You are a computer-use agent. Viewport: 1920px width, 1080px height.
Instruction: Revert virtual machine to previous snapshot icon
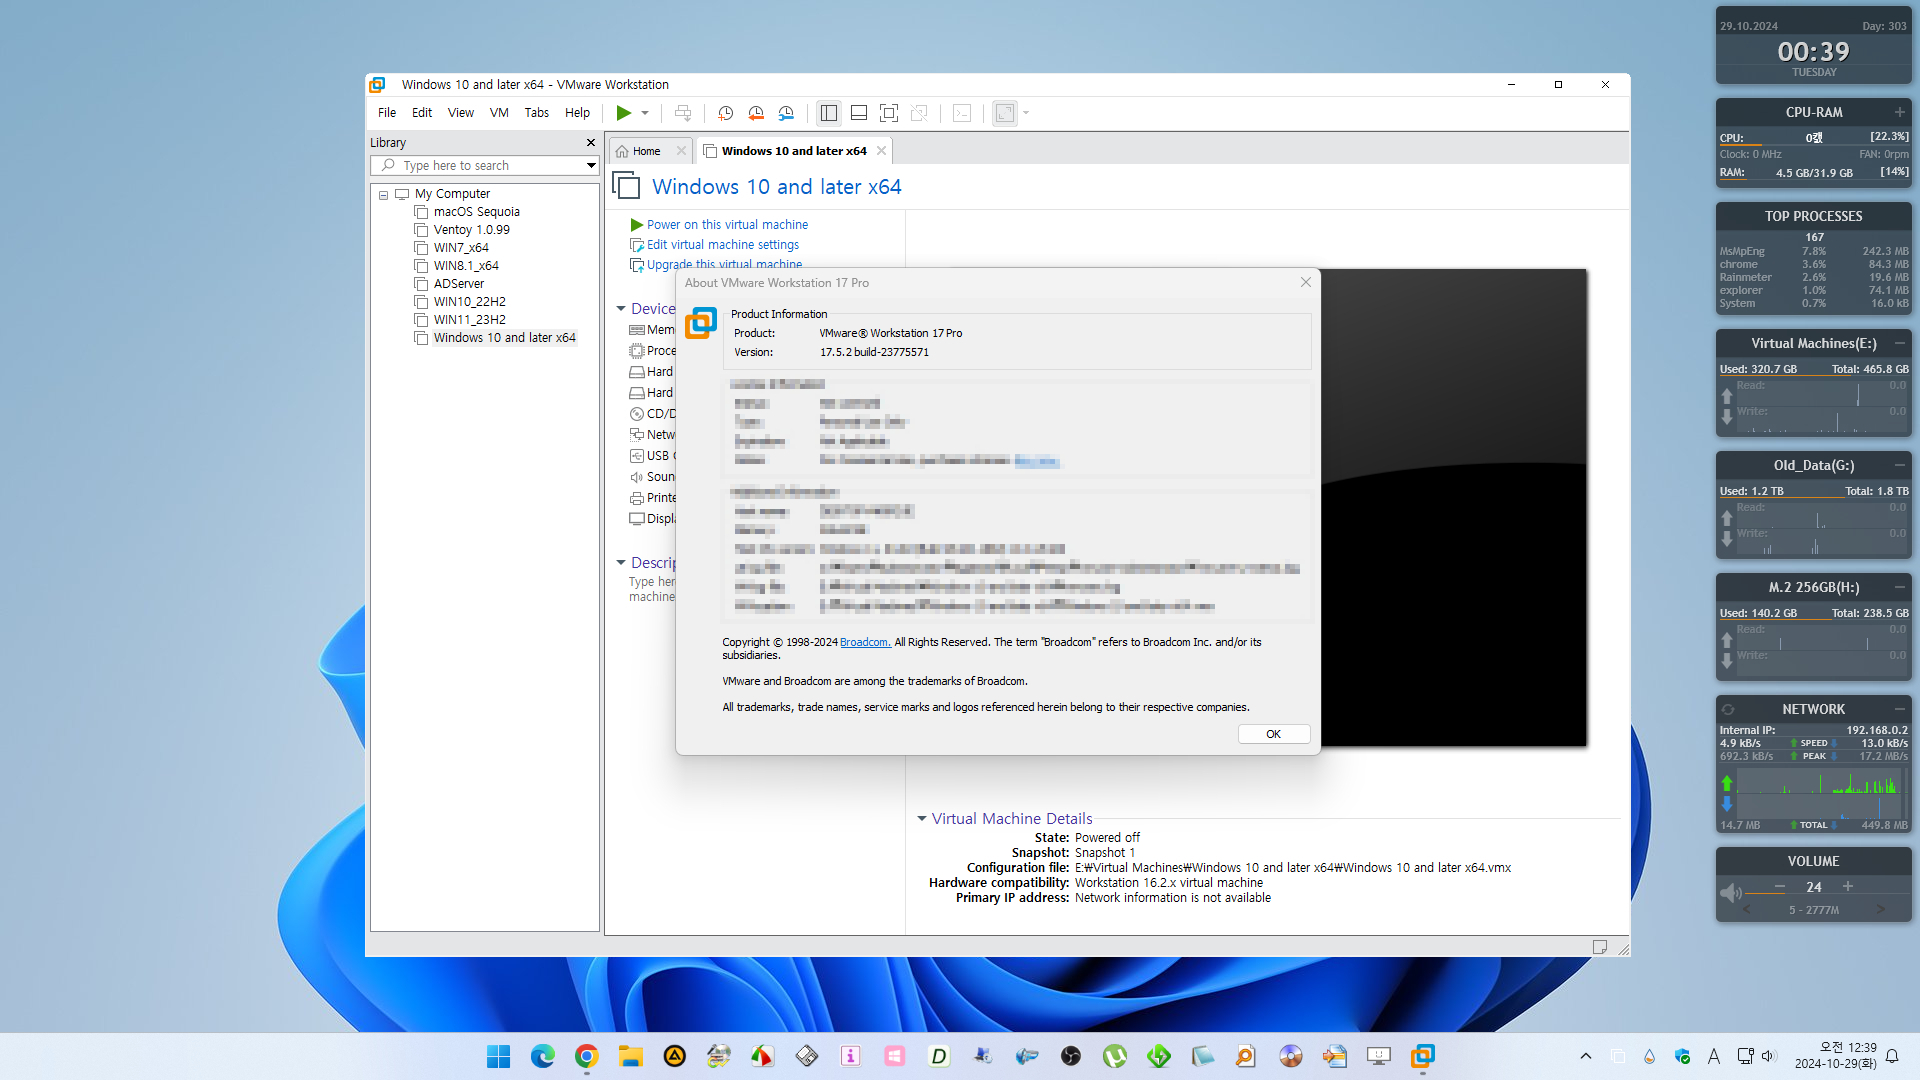[756, 113]
